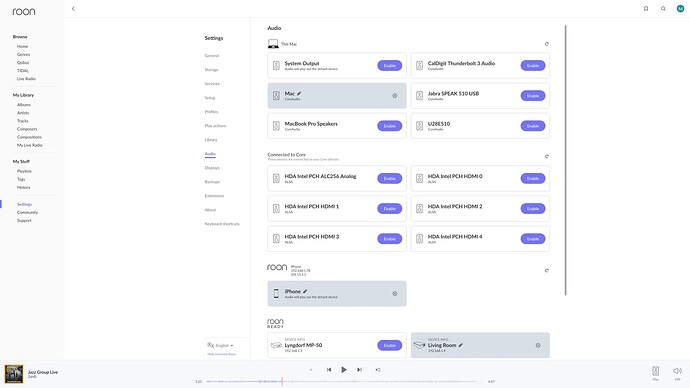Refresh This Mac device list
This screenshot has height=388, width=690.
547,44
